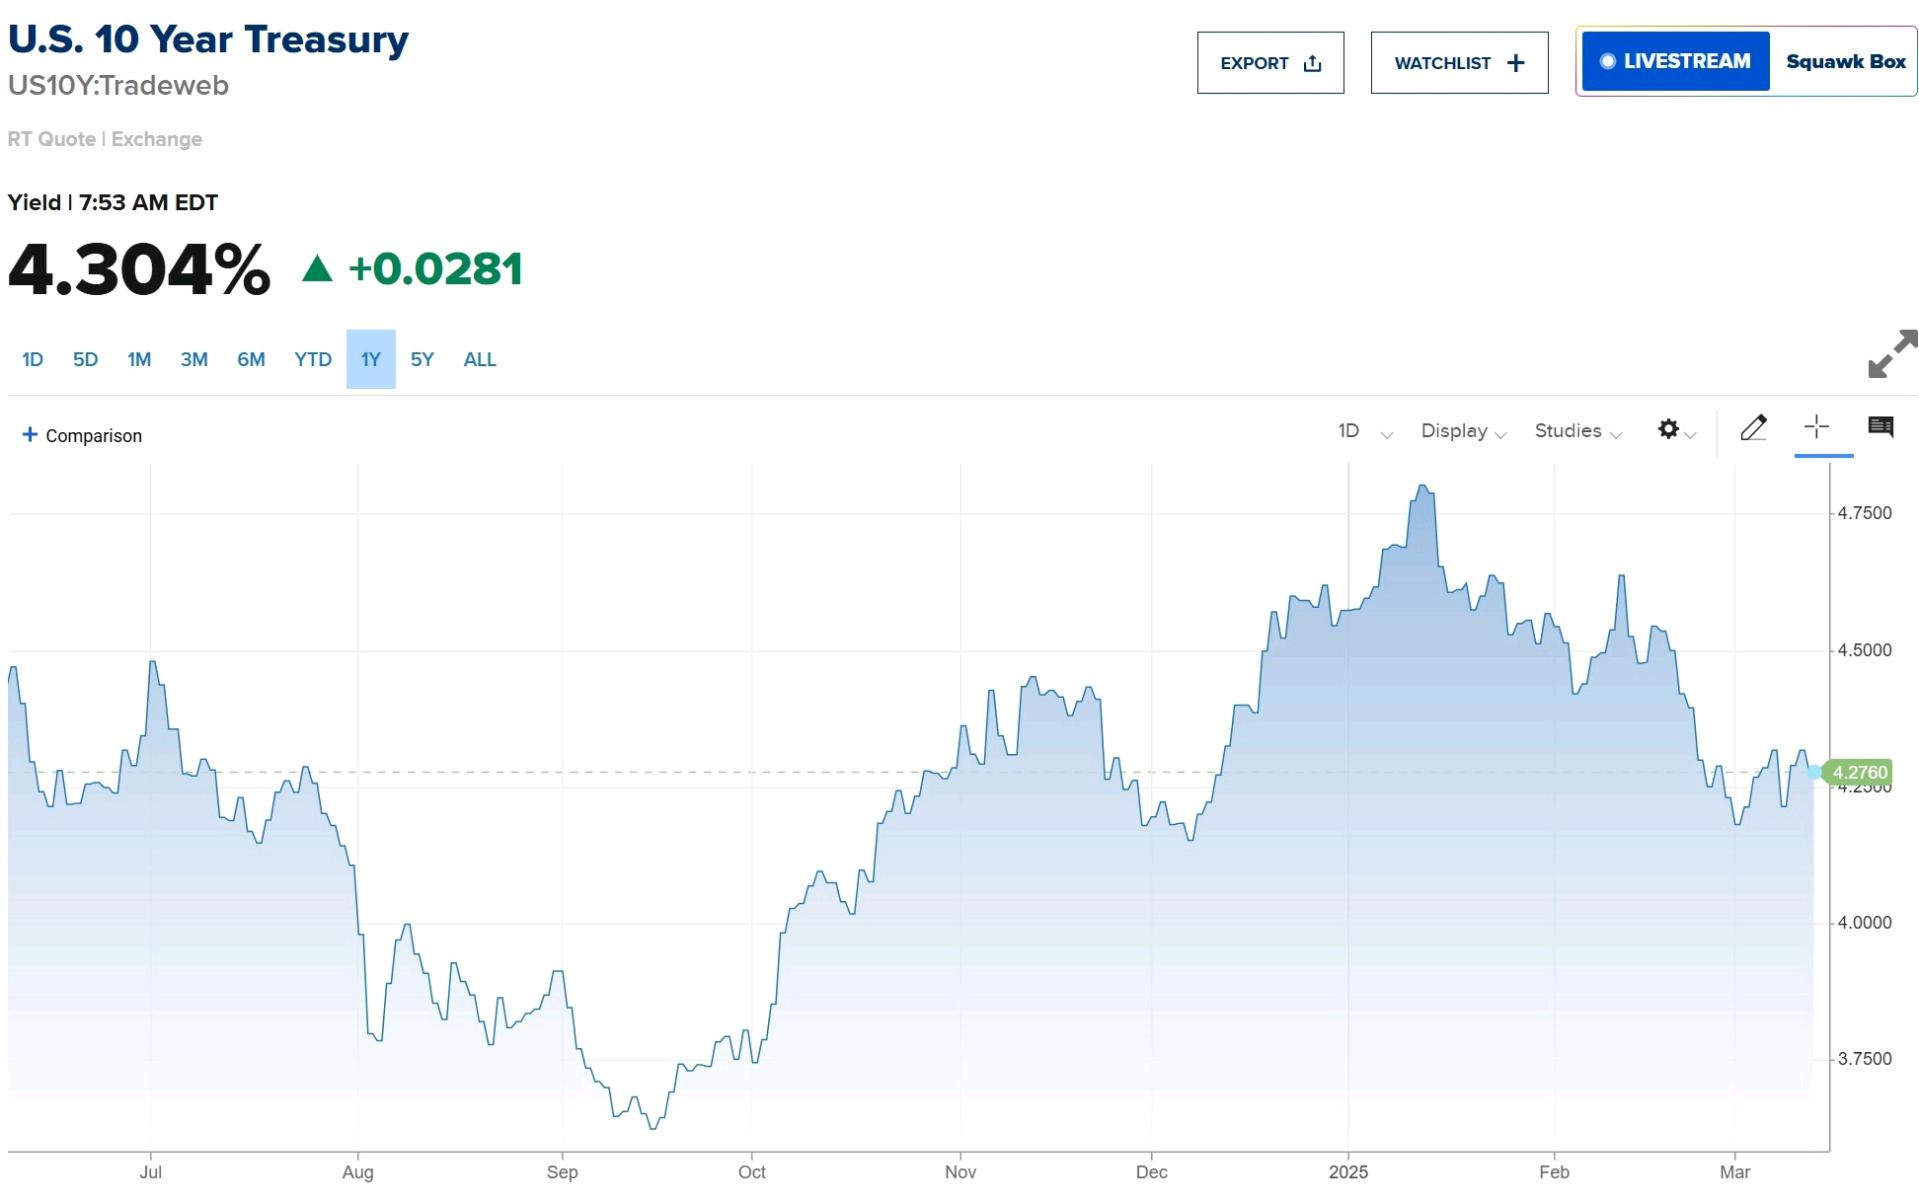
Task: Open the 1D interval dropdown
Action: [1364, 431]
